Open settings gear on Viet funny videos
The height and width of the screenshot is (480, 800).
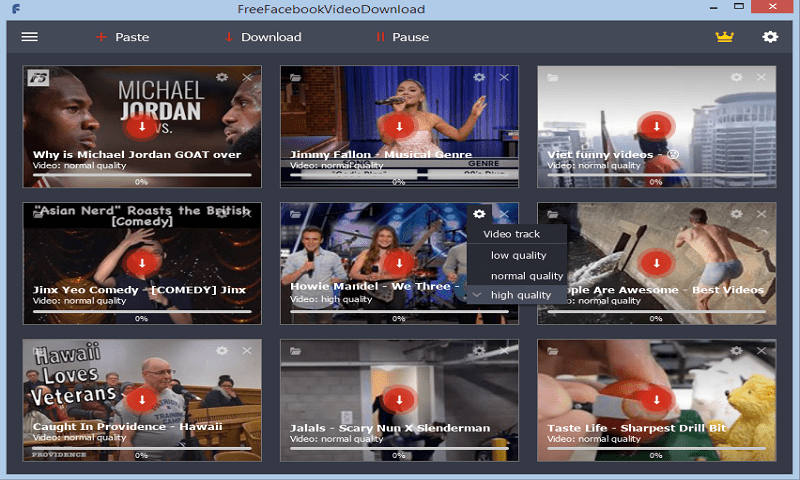click(736, 78)
